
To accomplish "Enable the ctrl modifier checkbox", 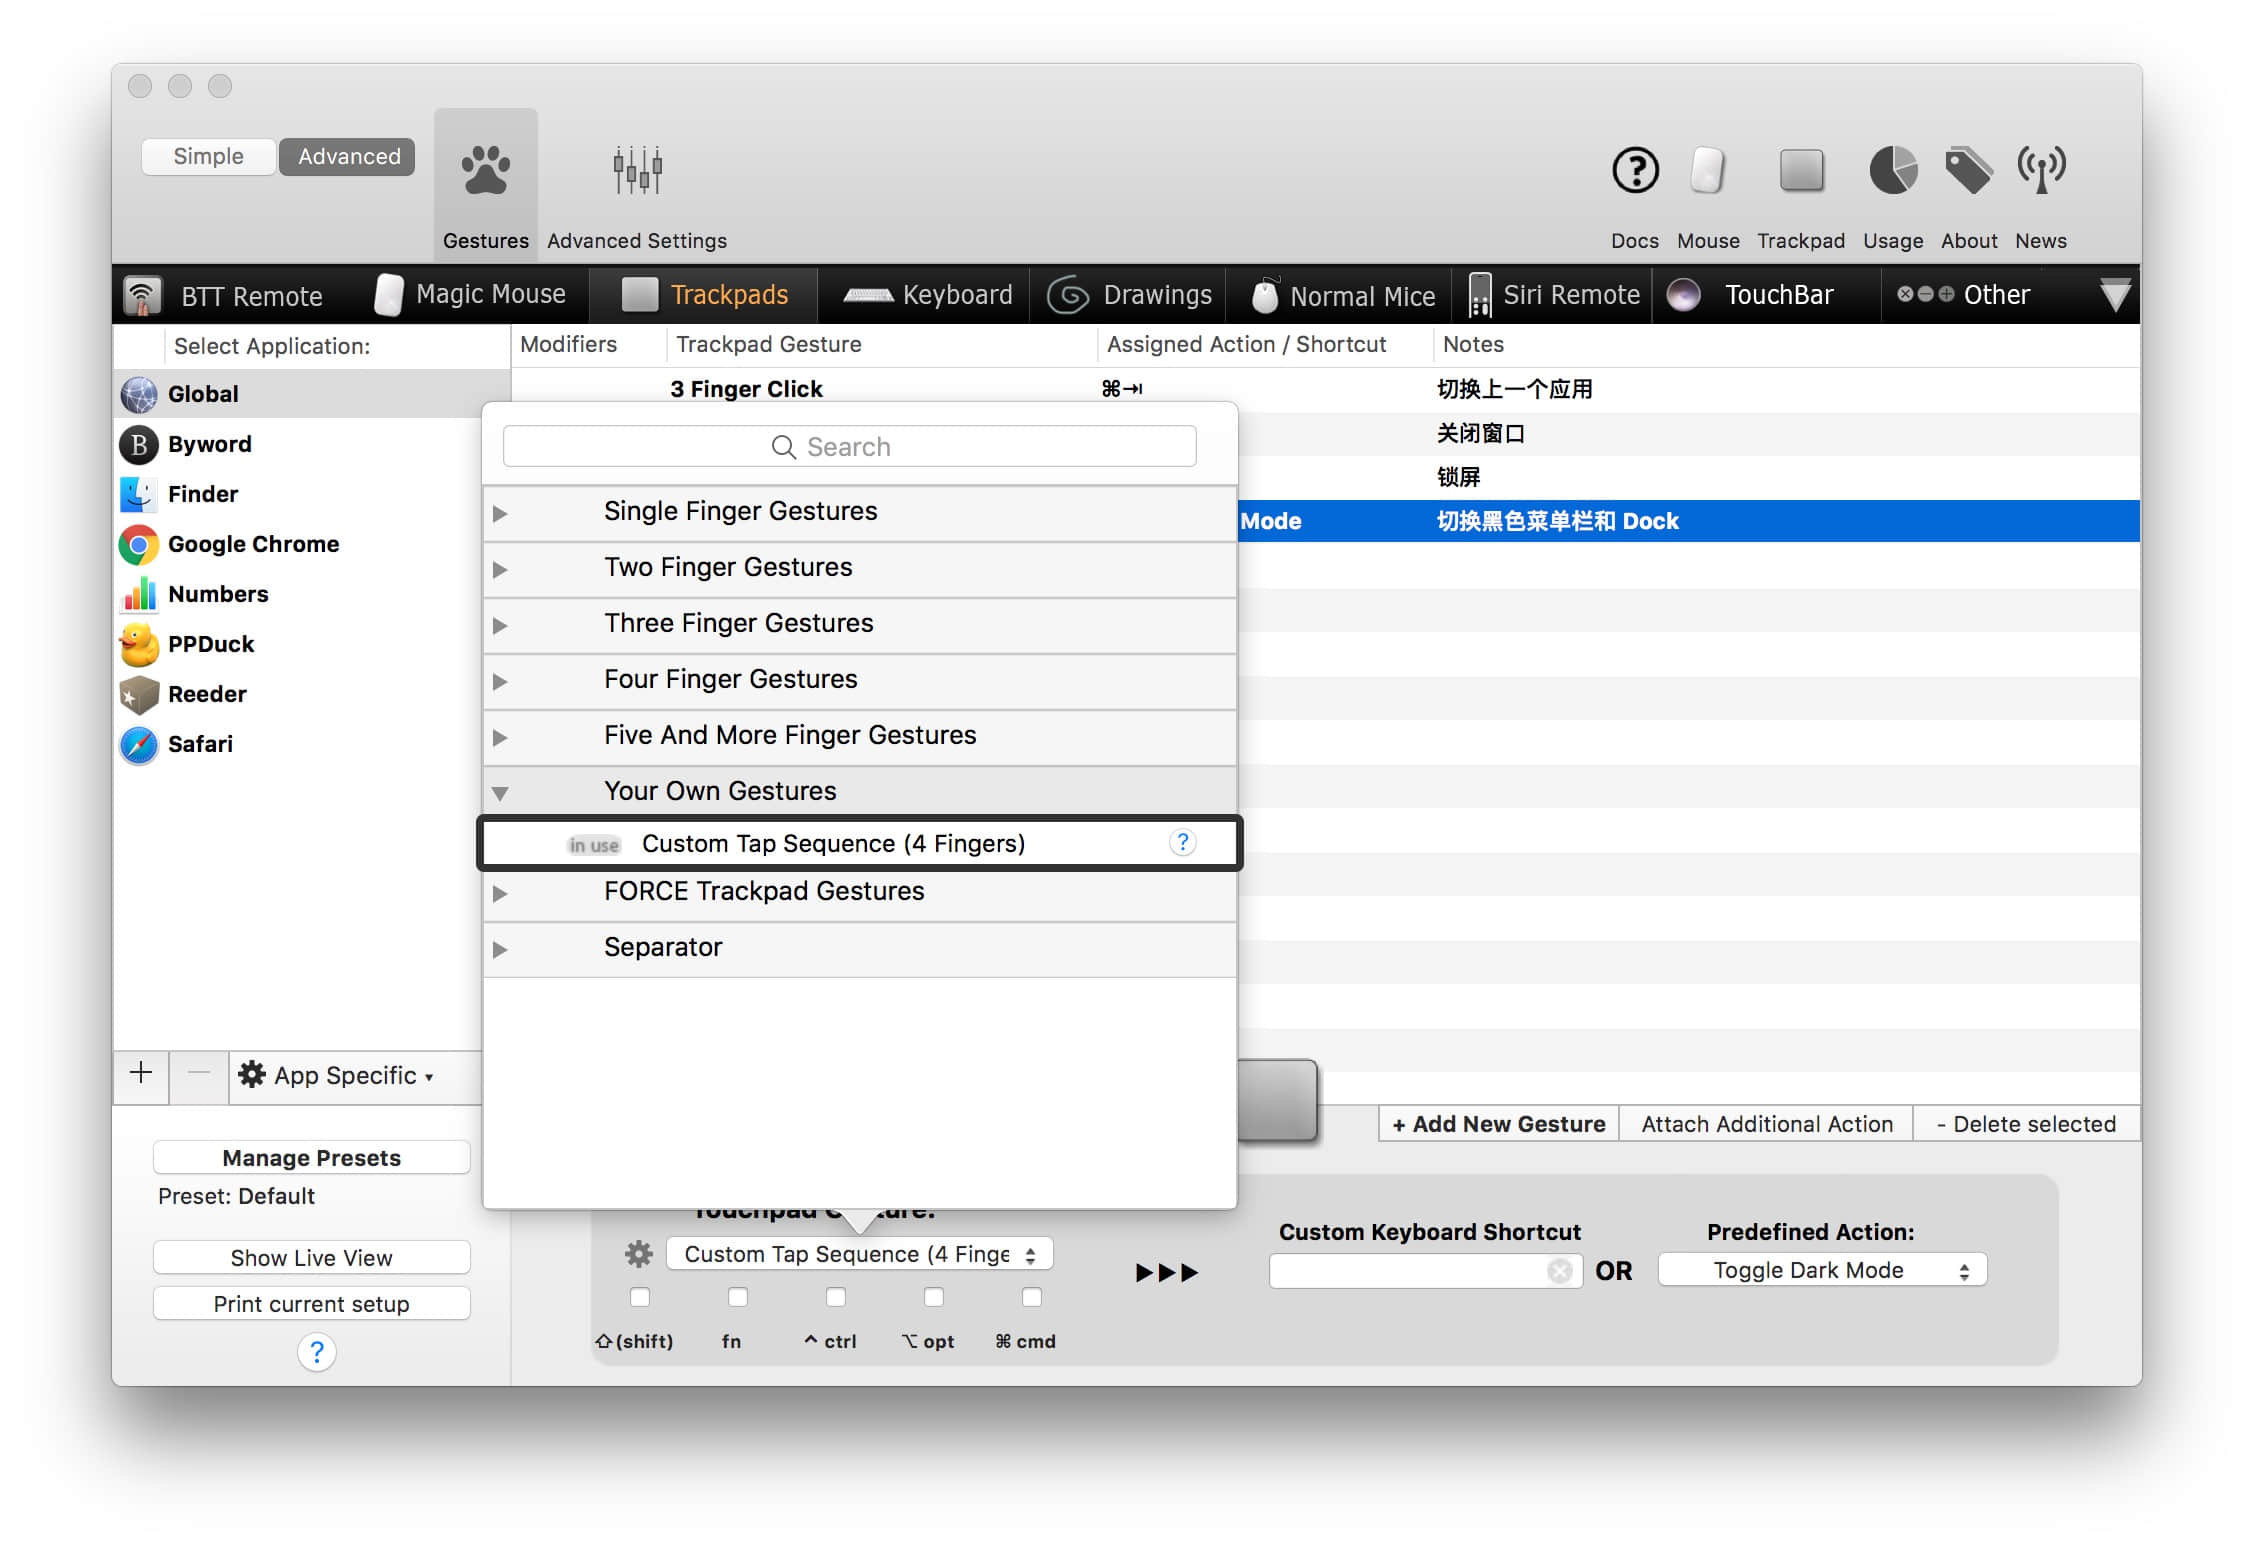I will (836, 1297).
